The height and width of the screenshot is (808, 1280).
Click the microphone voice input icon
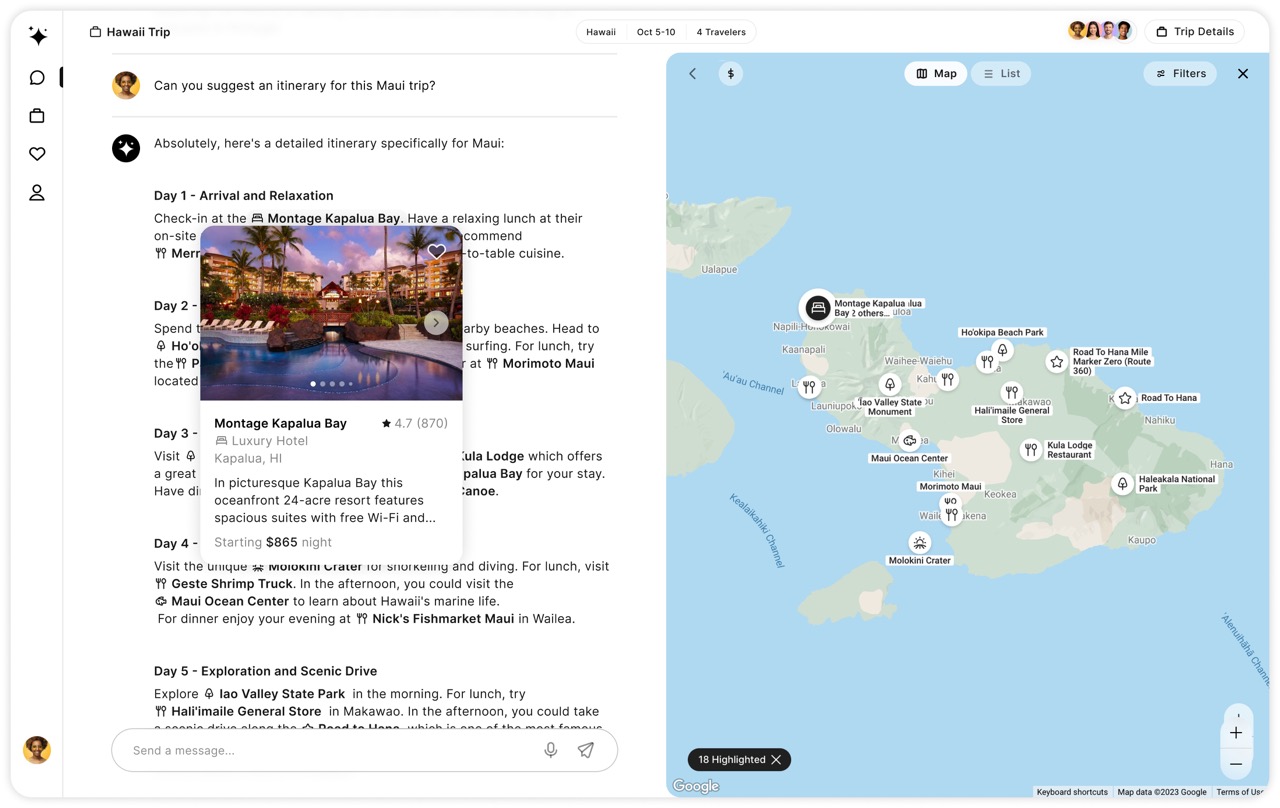tap(551, 750)
